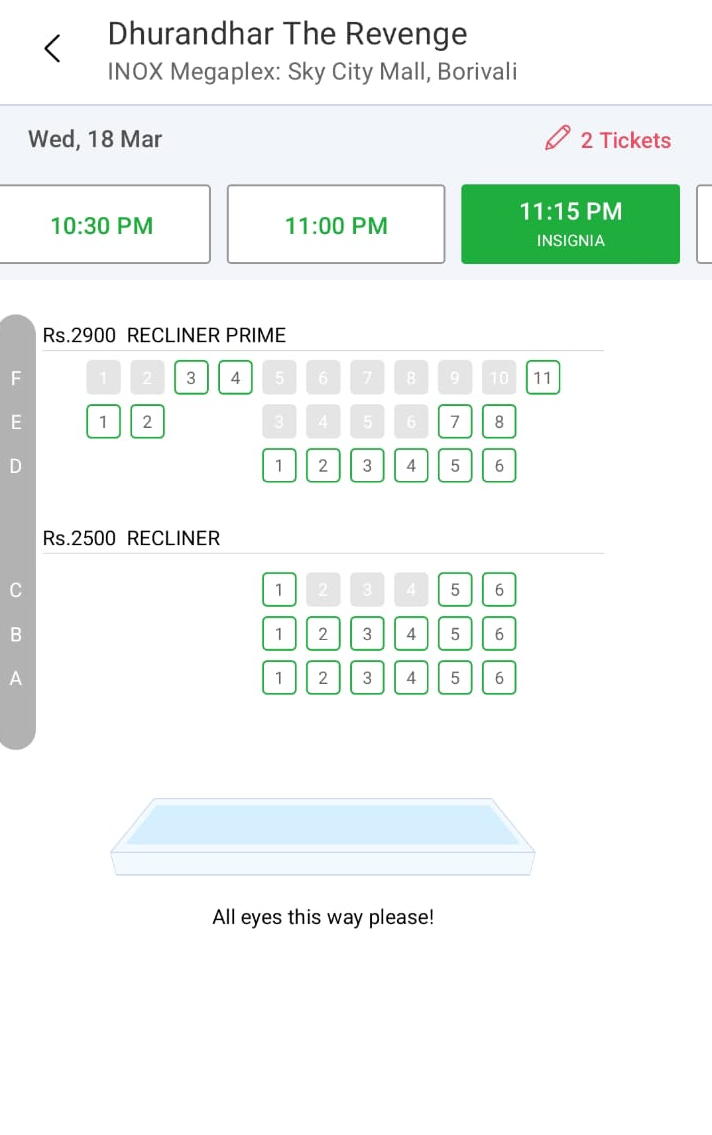This screenshot has width=712, height=1135.
Task: Switch to the 11:00 PM showtime
Action: click(x=336, y=225)
